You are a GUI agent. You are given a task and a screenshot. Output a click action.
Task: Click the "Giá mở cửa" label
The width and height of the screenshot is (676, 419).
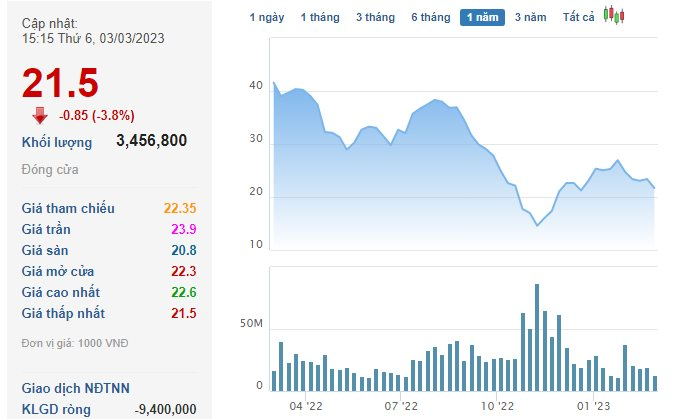tap(62, 271)
